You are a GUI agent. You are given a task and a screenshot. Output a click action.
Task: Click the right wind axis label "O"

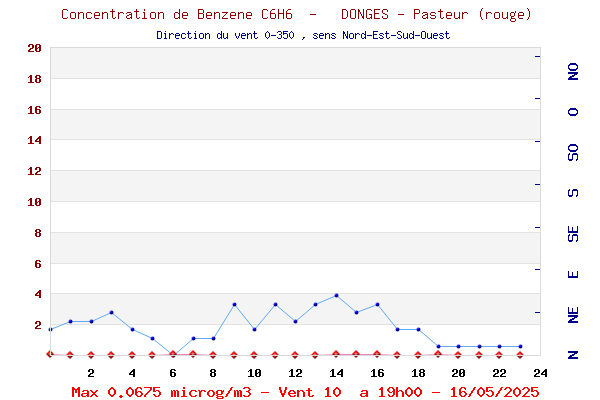point(573,112)
